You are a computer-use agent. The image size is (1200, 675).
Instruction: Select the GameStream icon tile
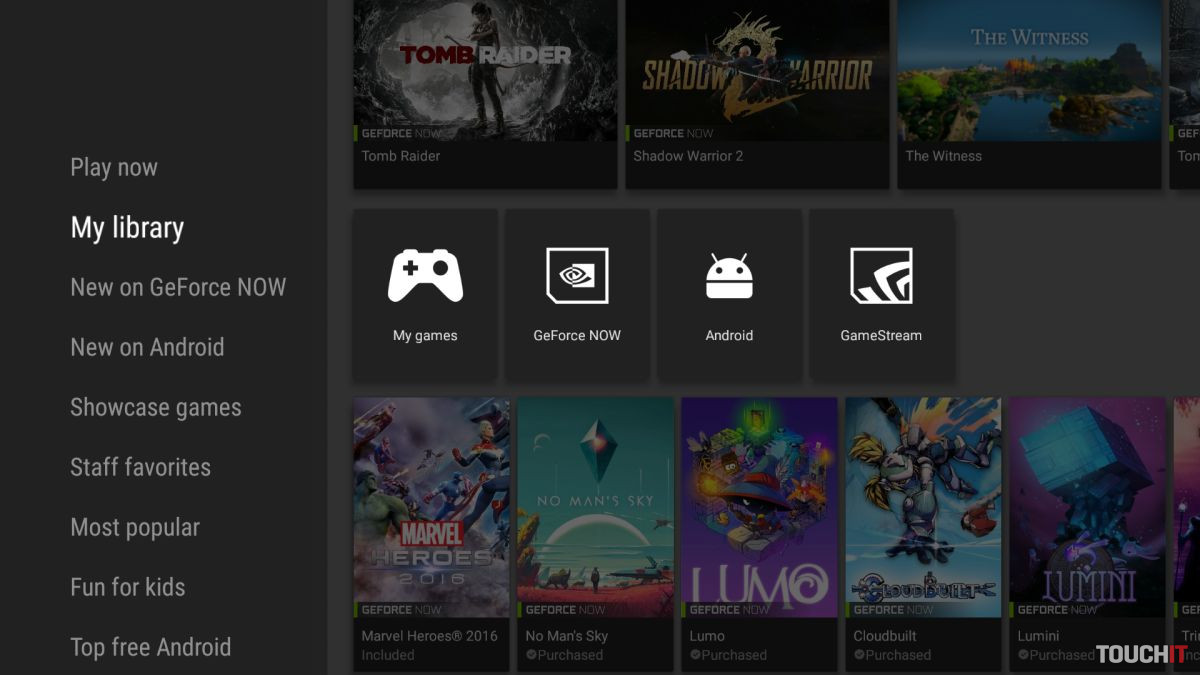click(x=881, y=277)
